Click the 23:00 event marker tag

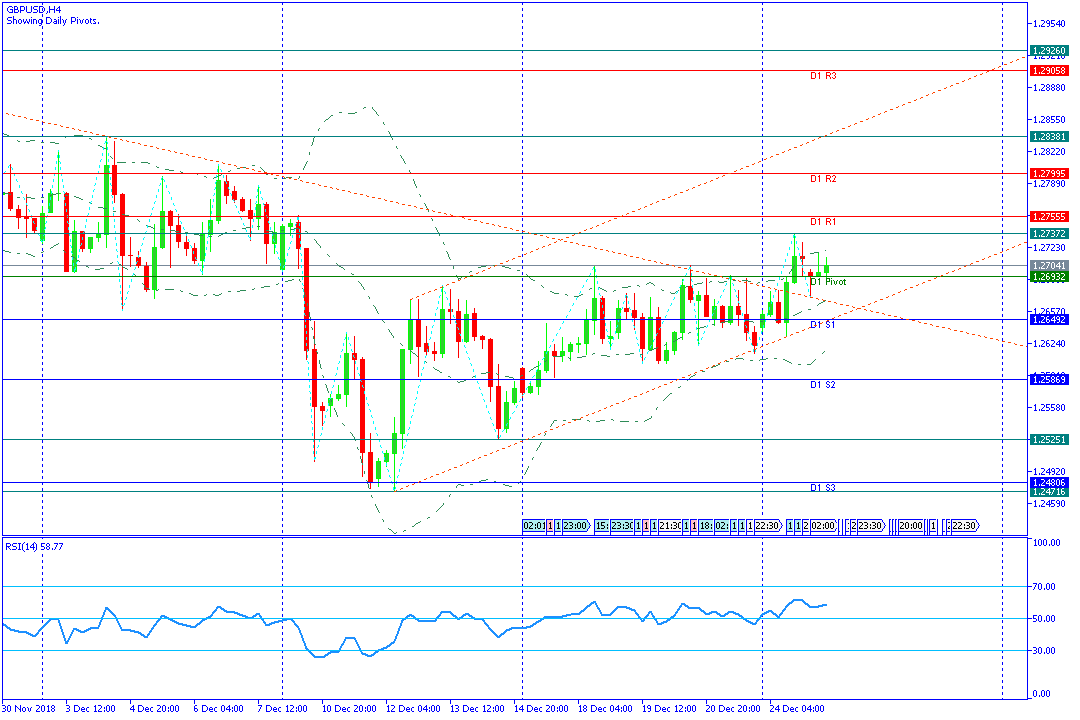[577, 526]
